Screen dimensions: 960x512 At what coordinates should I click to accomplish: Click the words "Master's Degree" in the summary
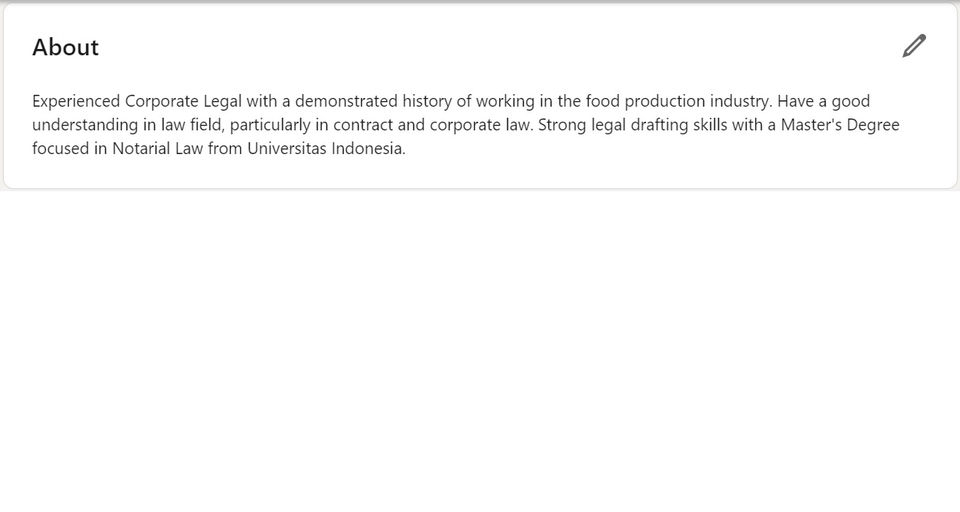tap(840, 125)
